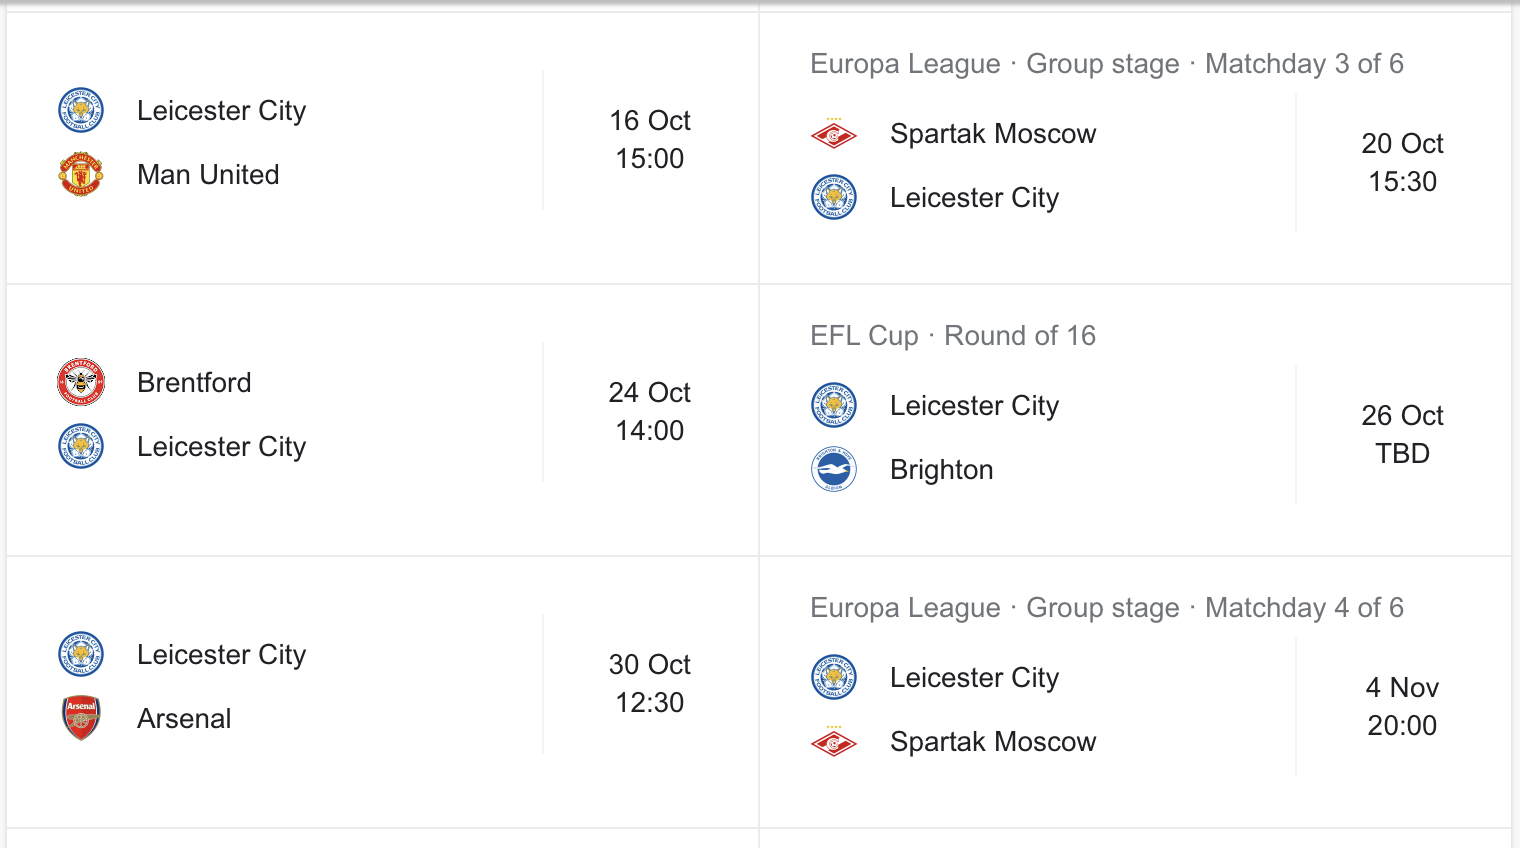Select the Arsenal team name
The height and width of the screenshot is (848, 1520).
pos(184,718)
